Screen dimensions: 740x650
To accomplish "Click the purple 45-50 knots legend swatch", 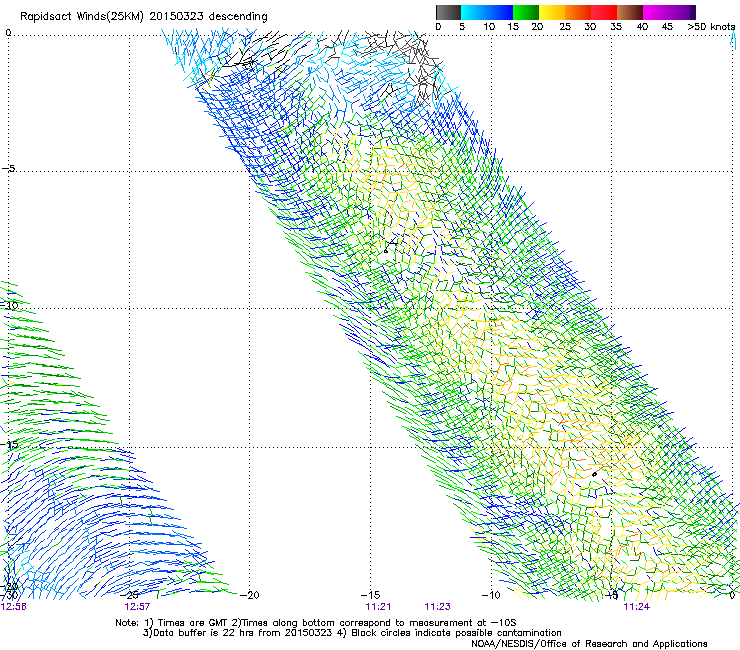I will (682, 12).
